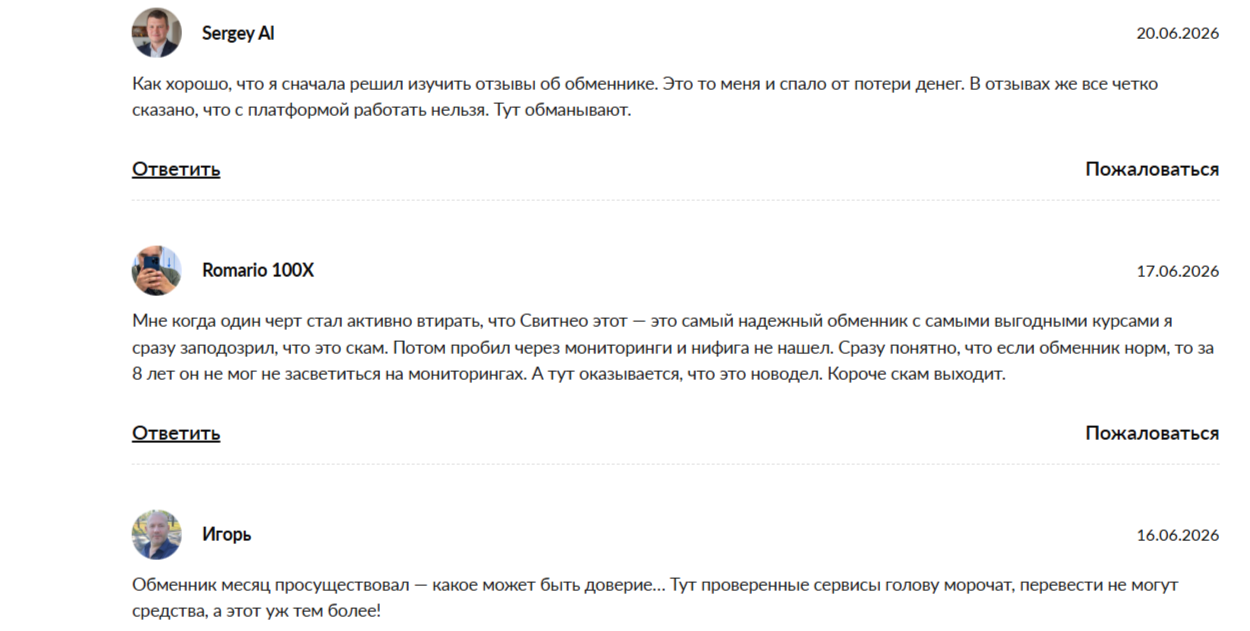Click the dotted divider below Sergey's comment
Viewport: 1250px width, 631px height.
point(676,200)
